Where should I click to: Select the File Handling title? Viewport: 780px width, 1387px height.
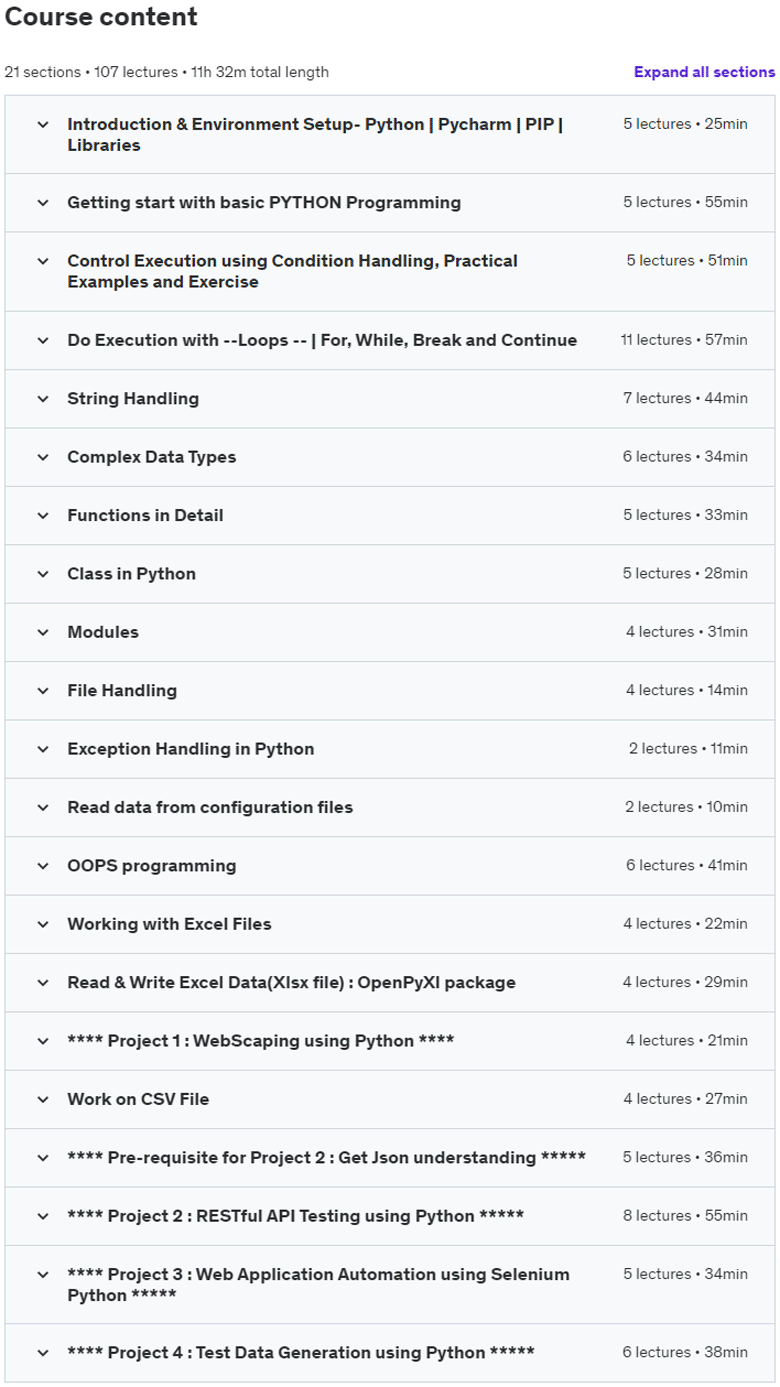122,690
